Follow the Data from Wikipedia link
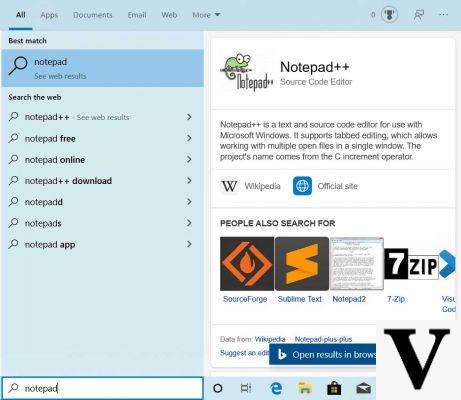The height and width of the screenshot is (400, 461). 270,339
